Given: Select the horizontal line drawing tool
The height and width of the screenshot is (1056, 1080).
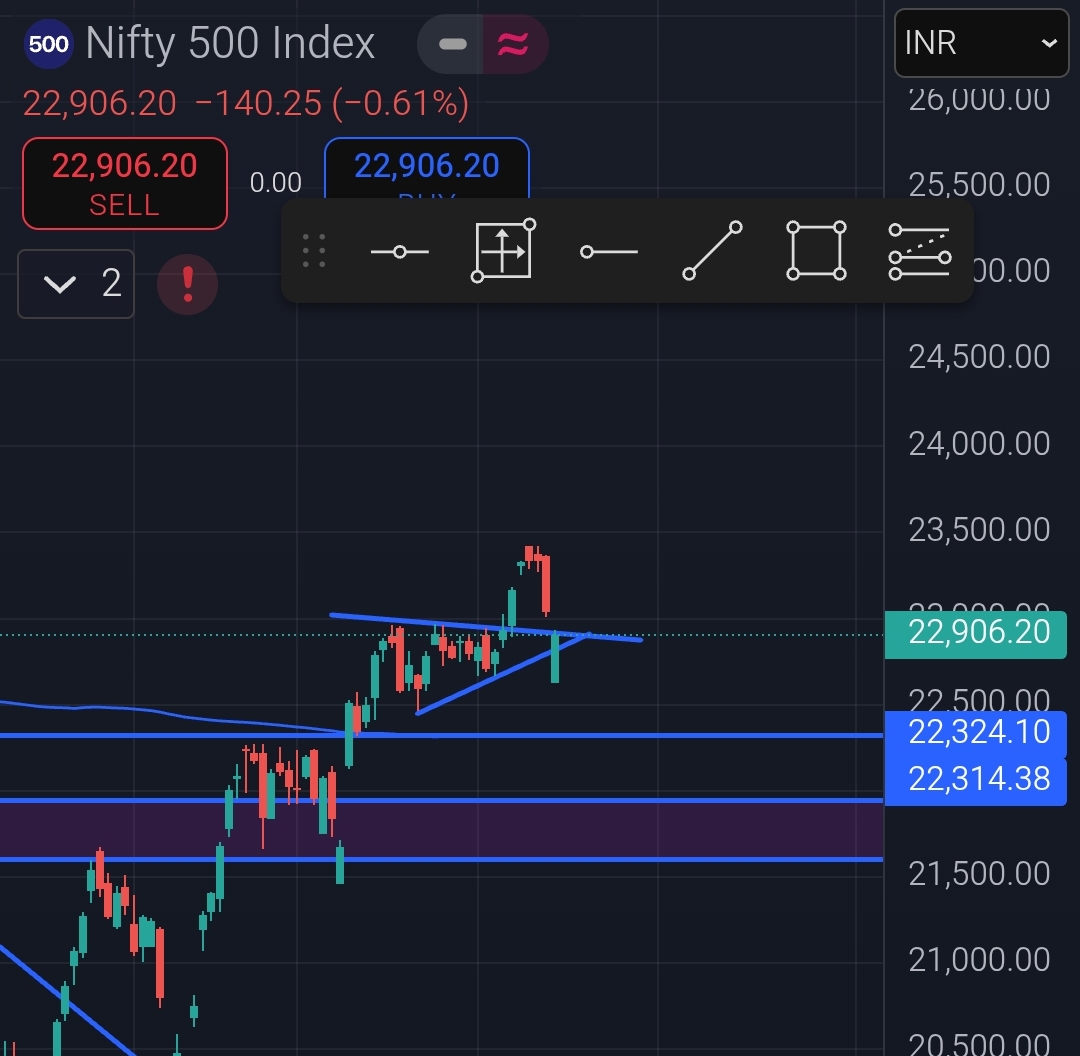Looking at the screenshot, I should tap(399, 251).
